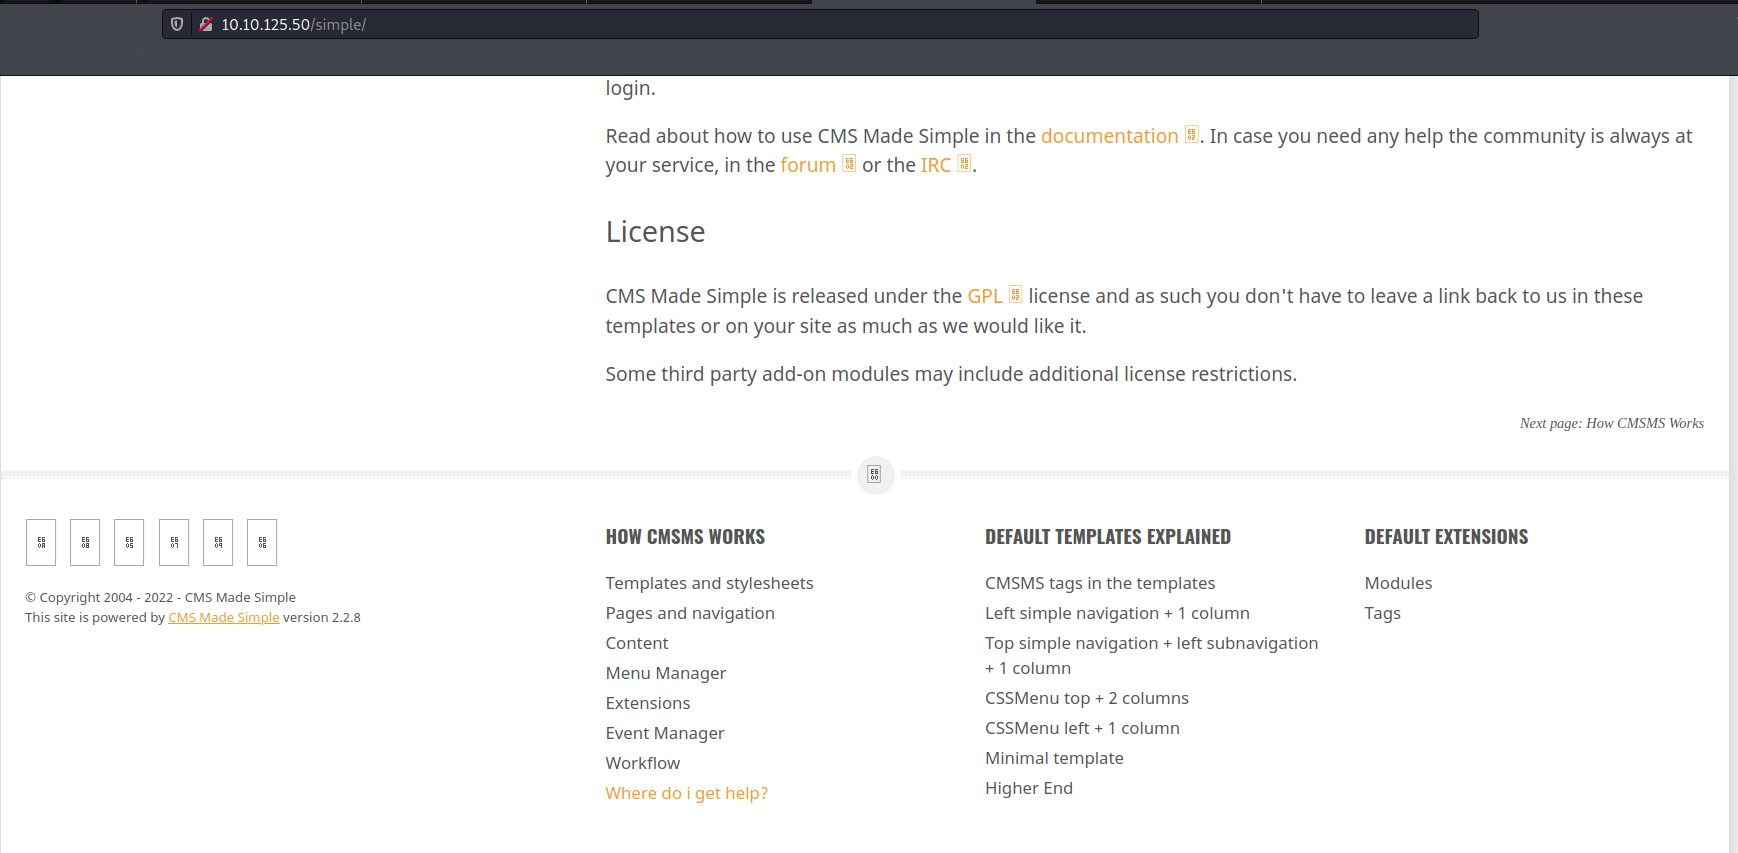Click the E605 social icon box
The image size is (1738, 853).
129,542
